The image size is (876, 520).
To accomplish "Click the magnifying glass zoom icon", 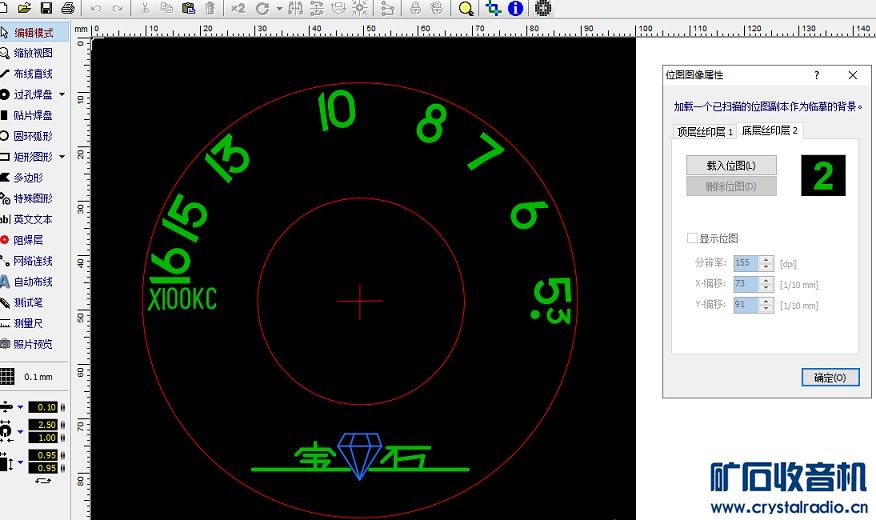I will pyautogui.click(x=466, y=9).
